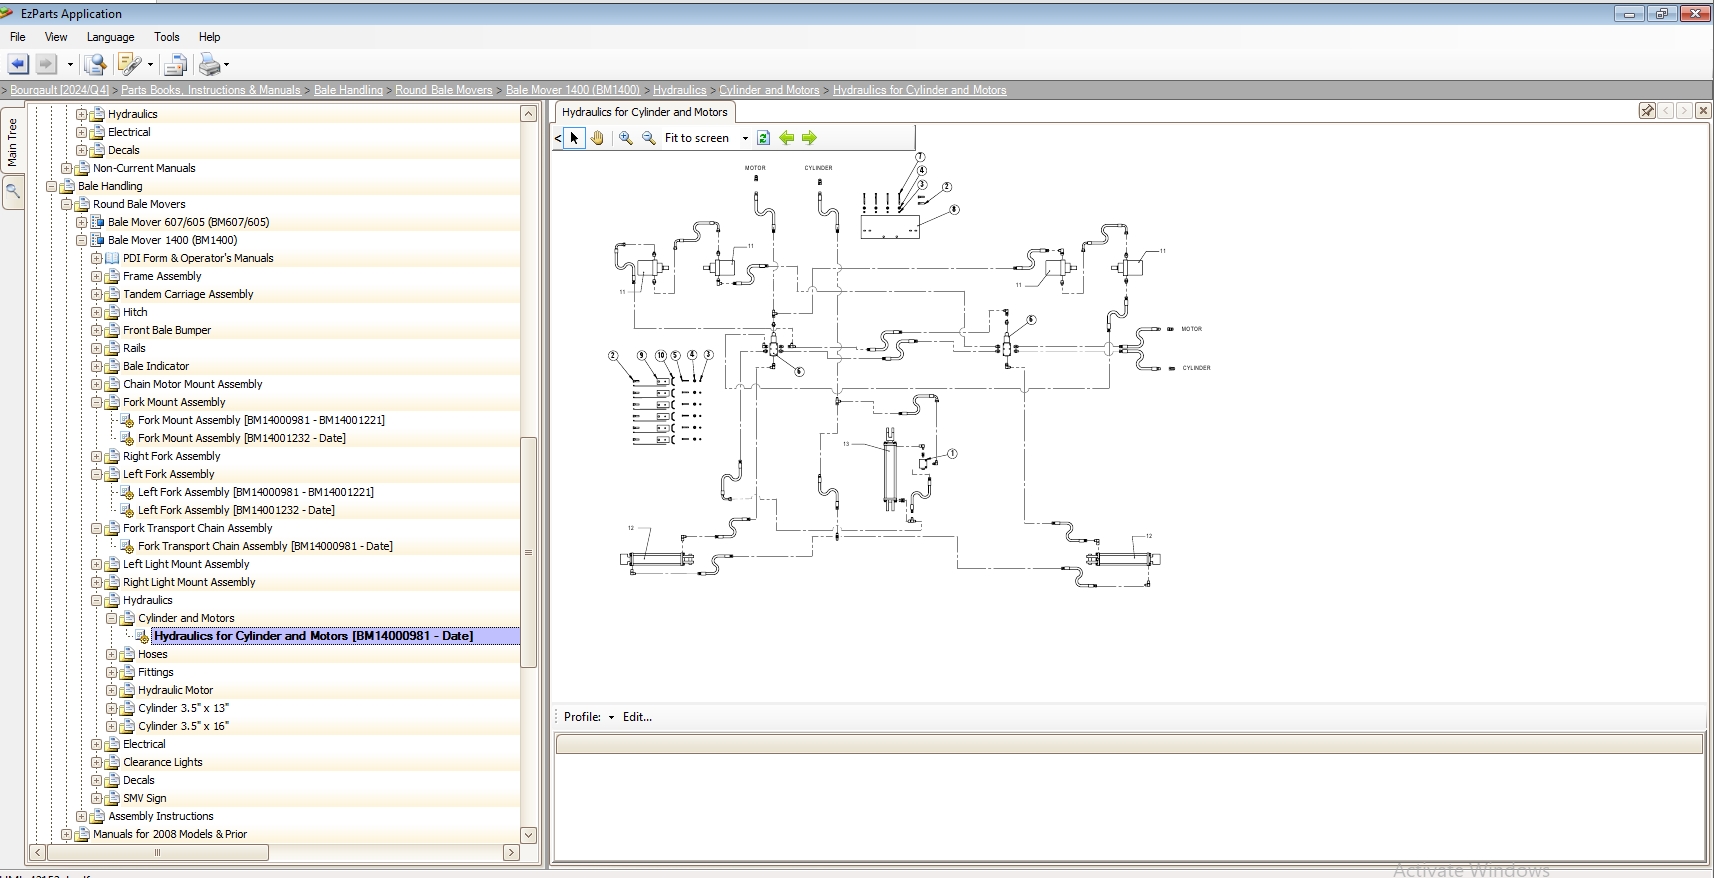
Task: Click the green refresh diagram icon
Action: click(x=763, y=138)
